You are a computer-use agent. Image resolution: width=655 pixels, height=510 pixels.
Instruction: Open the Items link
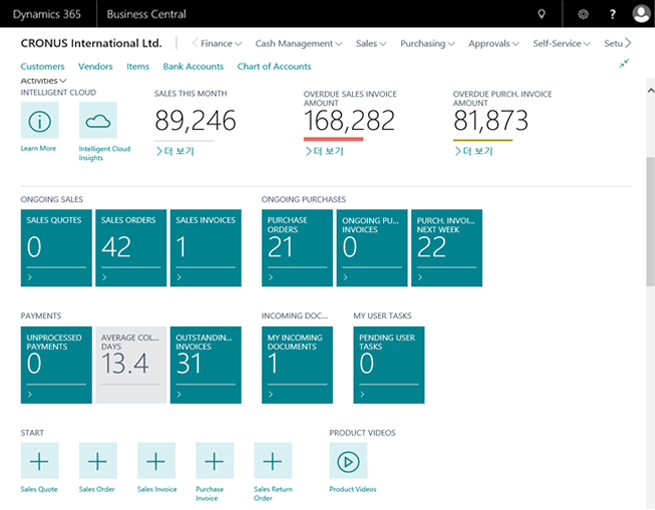coord(138,66)
